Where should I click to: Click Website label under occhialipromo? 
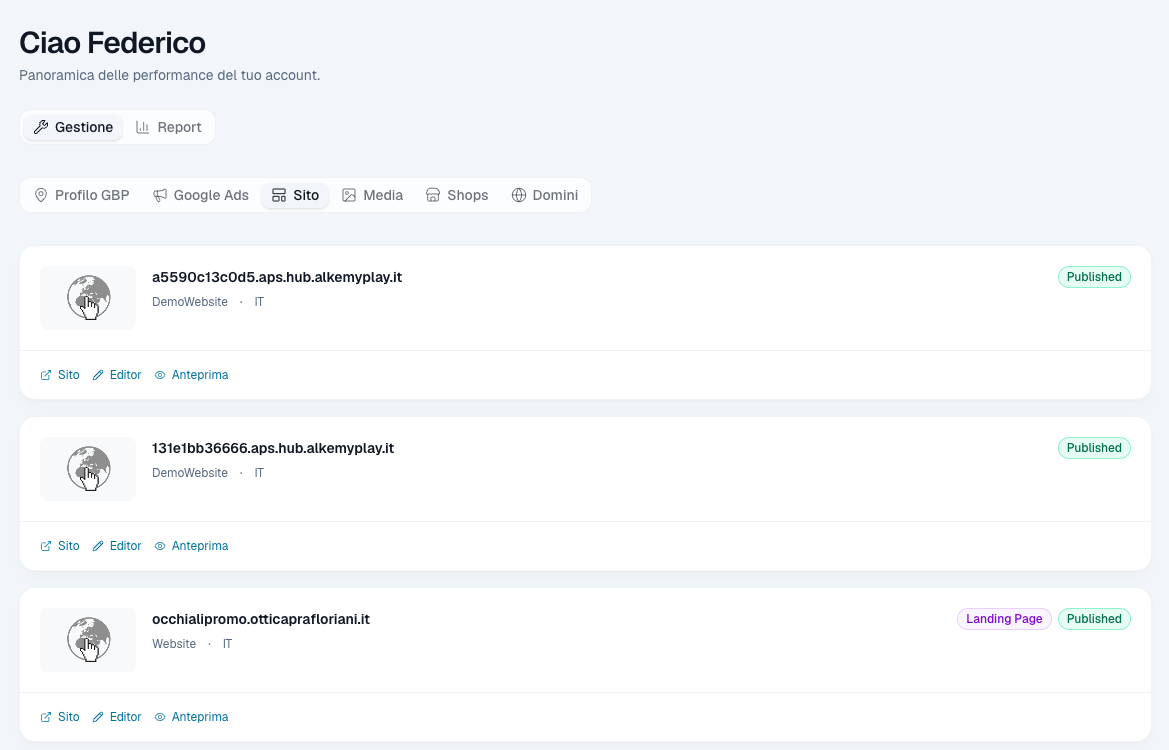(174, 643)
